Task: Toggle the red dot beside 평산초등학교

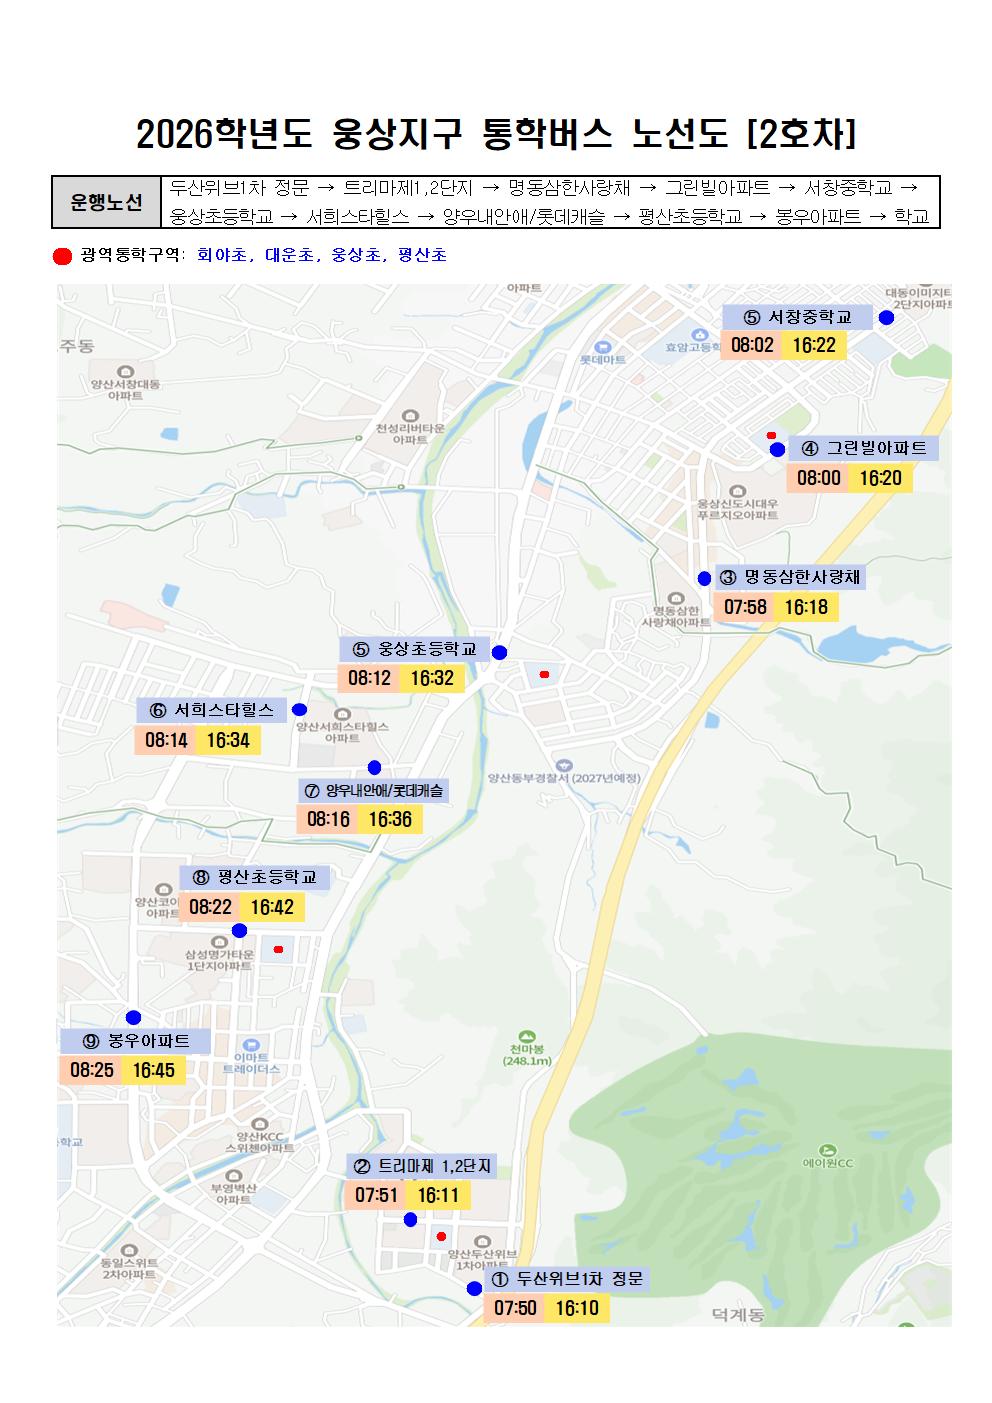Action: click(x=277, y=948)
